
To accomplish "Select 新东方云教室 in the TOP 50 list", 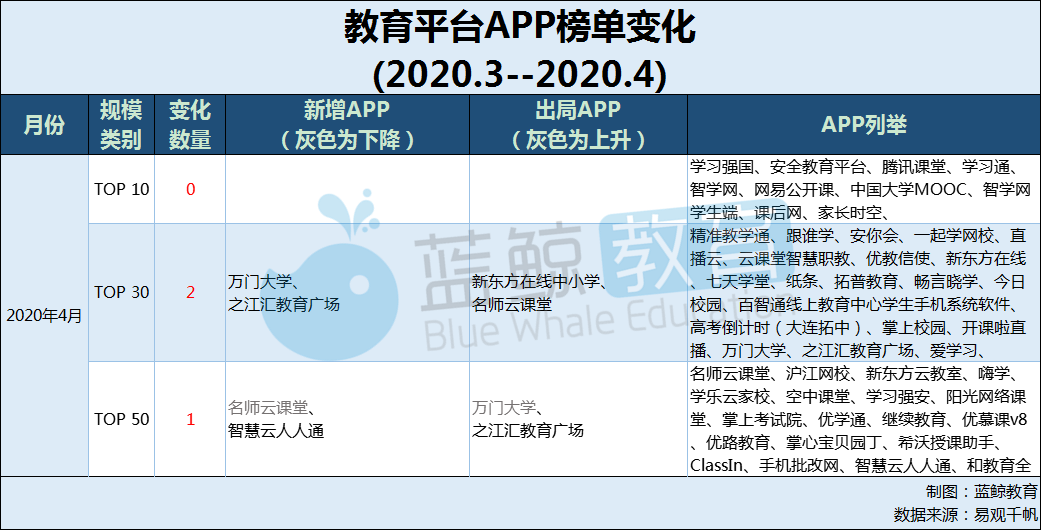I will pyautogui.click(x=914, y=373).
